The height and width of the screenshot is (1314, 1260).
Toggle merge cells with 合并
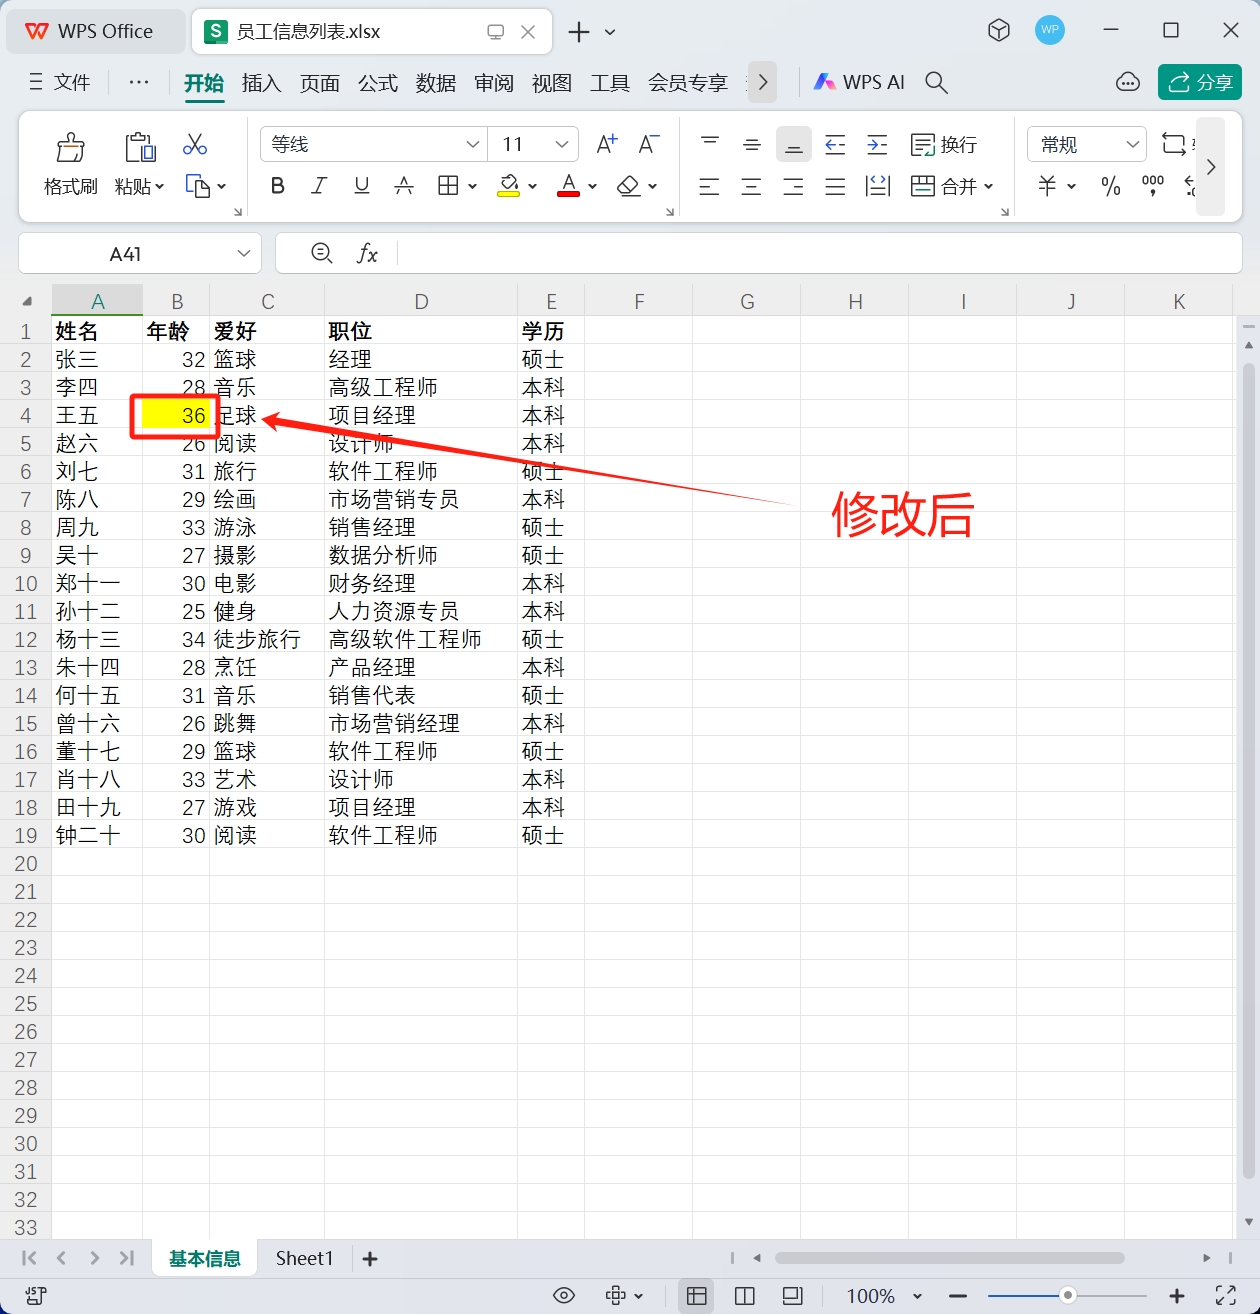pos(950,186)
